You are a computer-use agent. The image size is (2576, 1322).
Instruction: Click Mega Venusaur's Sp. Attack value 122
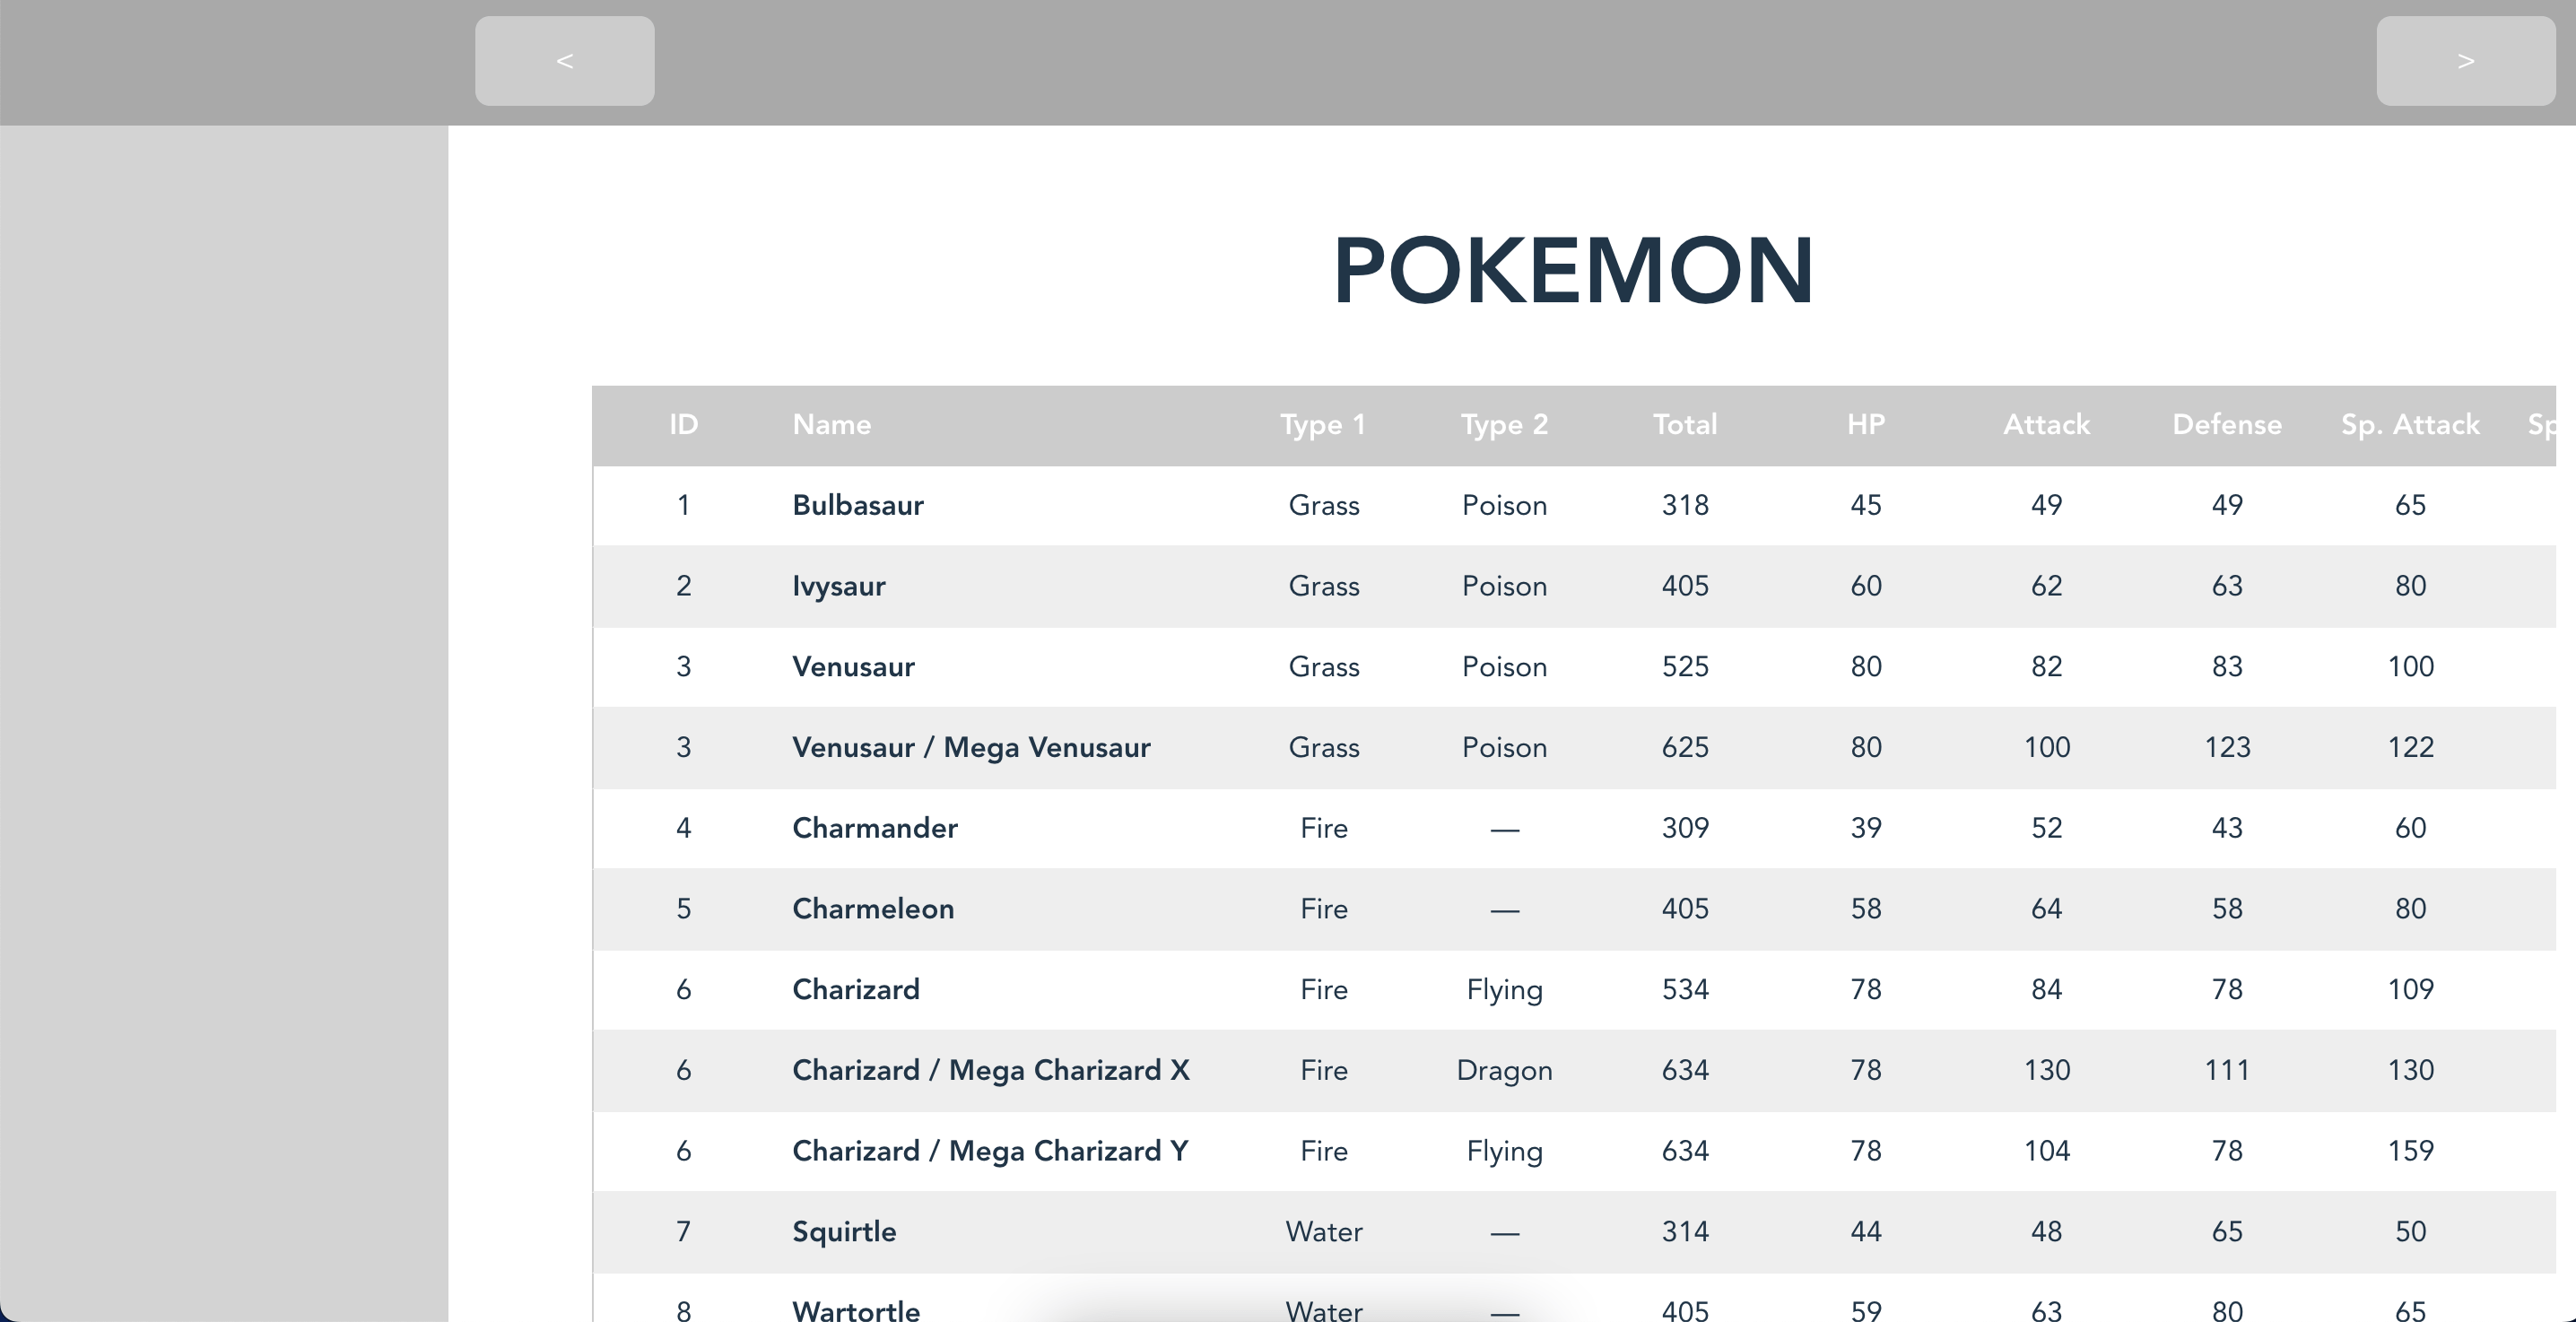pyautogui.click(x=2410, y=748)
